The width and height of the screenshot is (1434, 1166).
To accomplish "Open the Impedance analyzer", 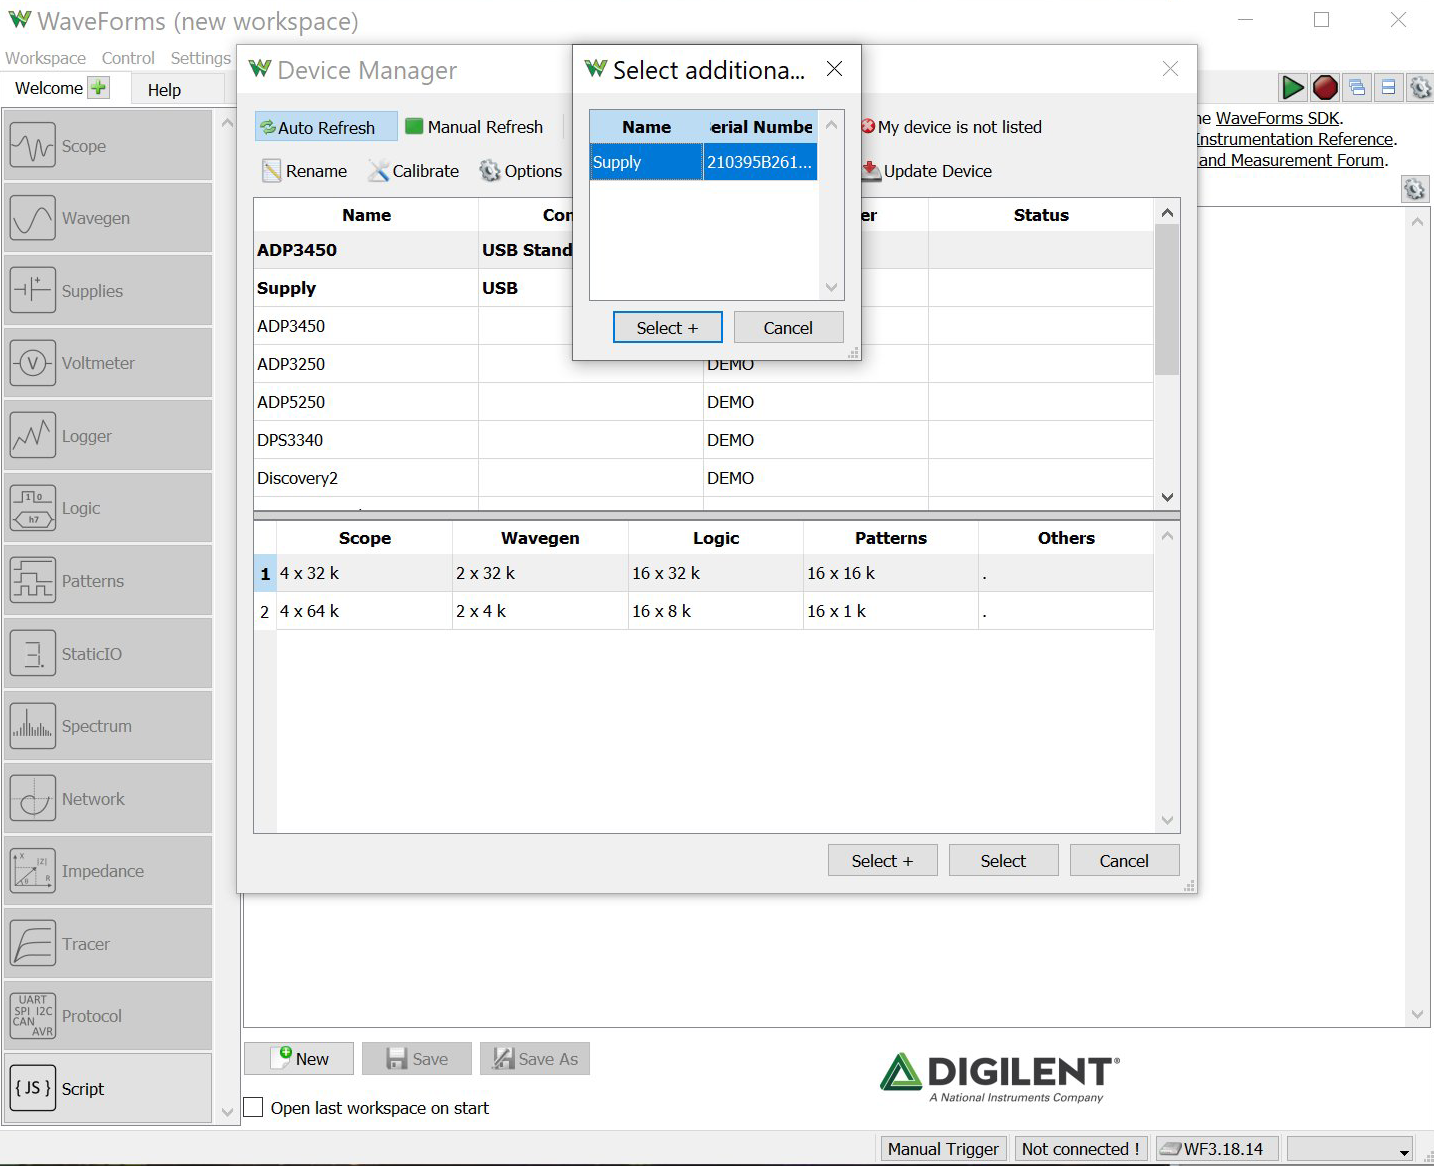I will tap(108, 871).
